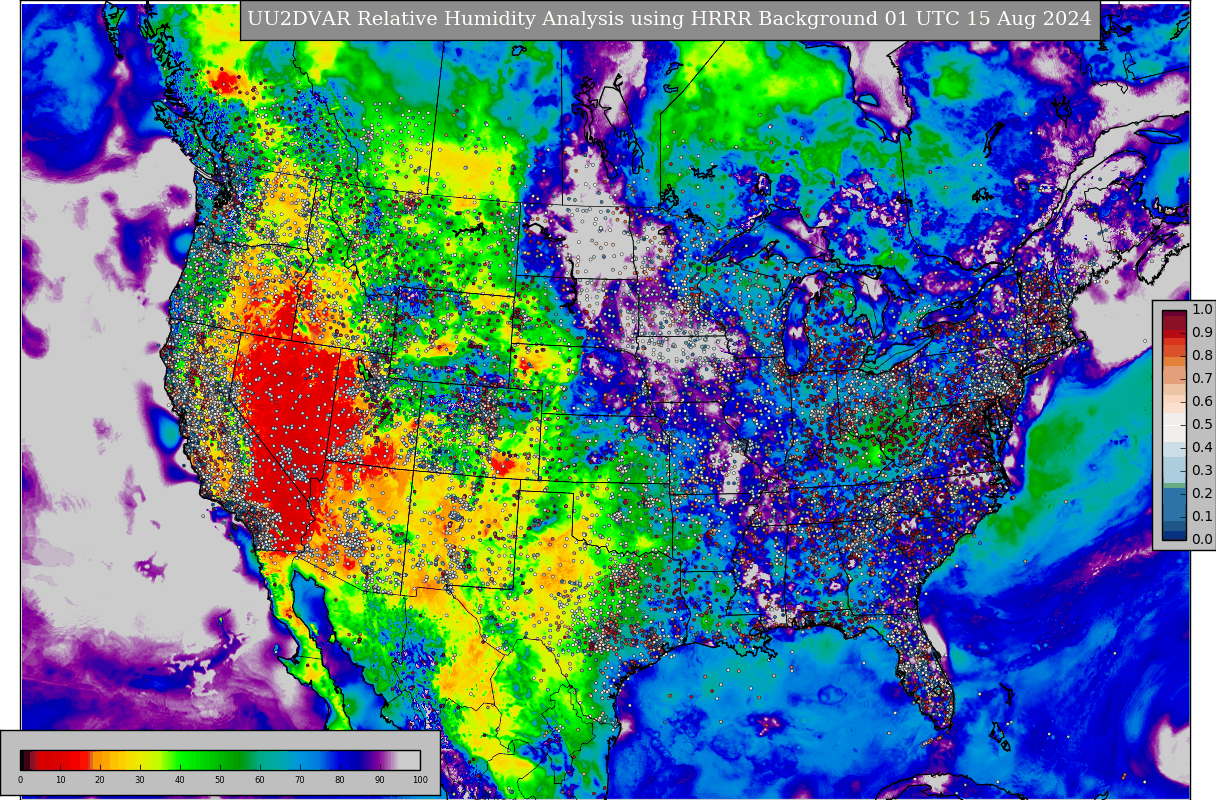Viewport: 1216px width, 800px height.
Task: Click the 60 tick on humidity colorbar
Action: point(260,780)
